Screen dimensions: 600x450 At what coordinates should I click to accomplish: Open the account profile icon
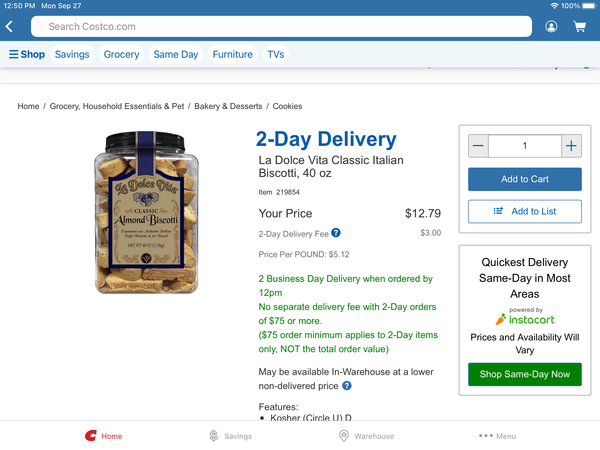(551, 26)
